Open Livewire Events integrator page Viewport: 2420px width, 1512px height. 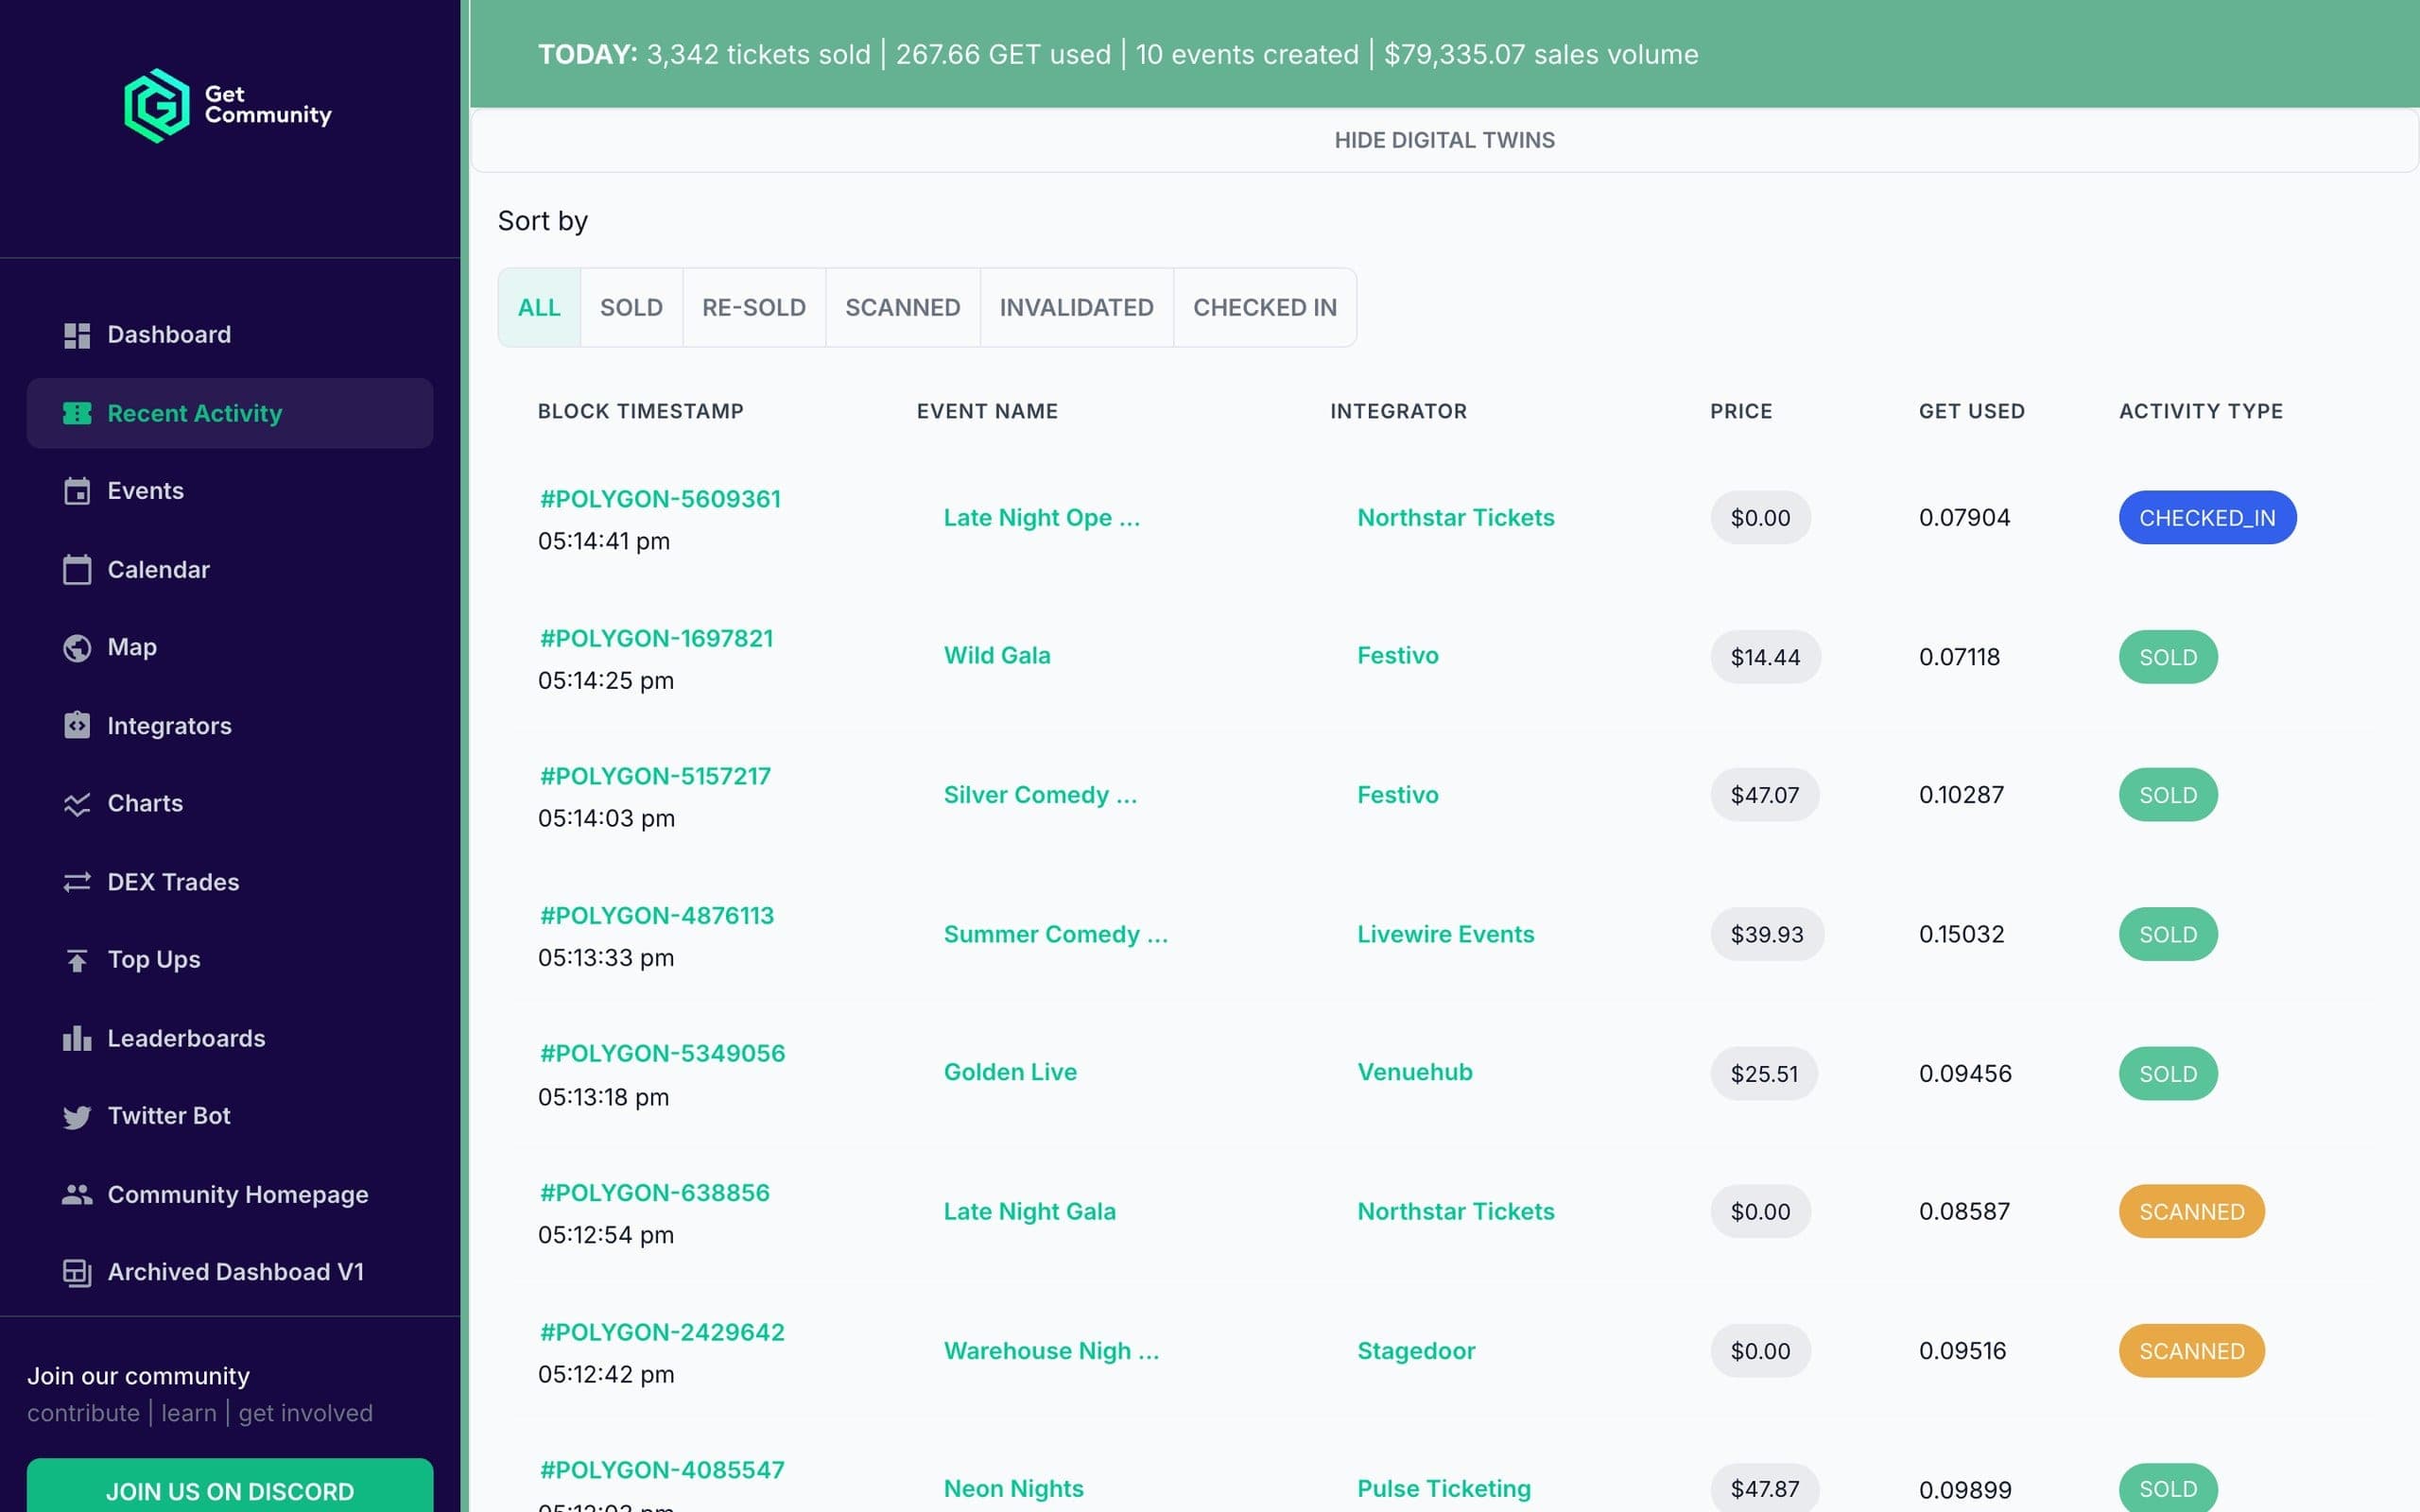click(x=1445, y=934)
